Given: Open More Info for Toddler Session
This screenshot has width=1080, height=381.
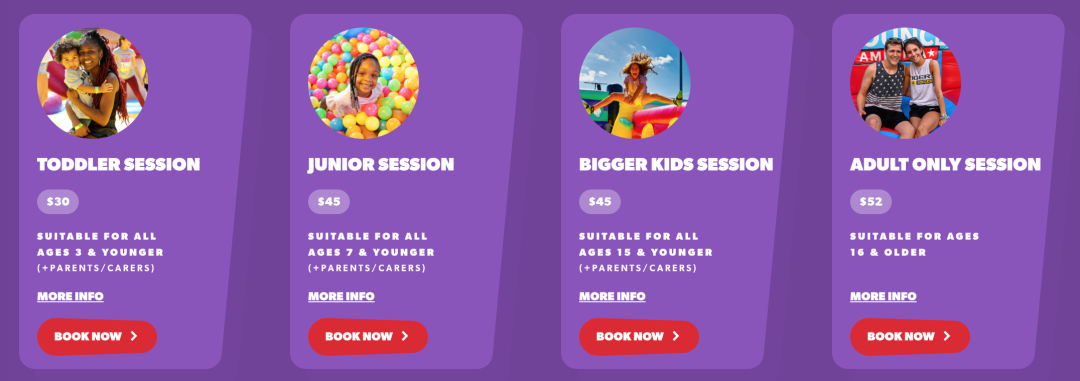Looking at the screenshot, I should 70,297.
